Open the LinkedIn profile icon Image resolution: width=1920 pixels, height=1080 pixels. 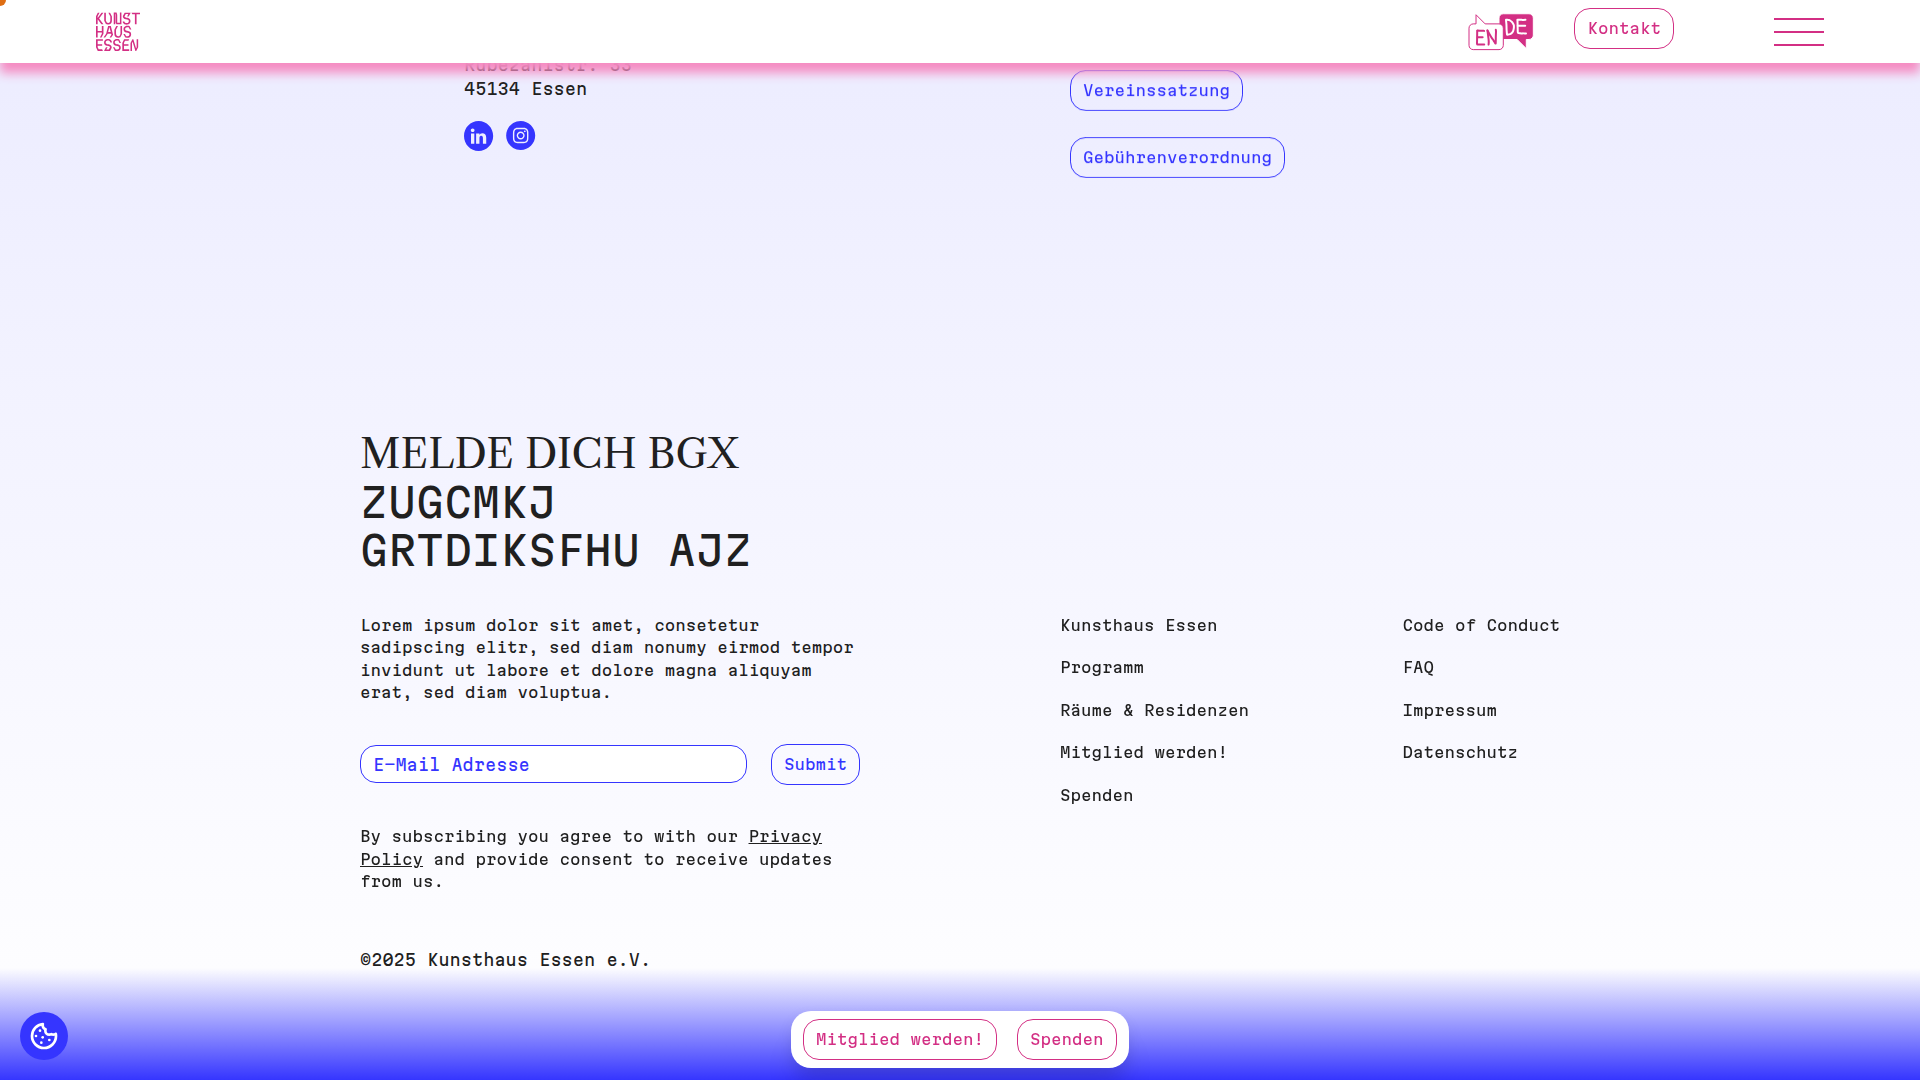(x=478, y=136)
